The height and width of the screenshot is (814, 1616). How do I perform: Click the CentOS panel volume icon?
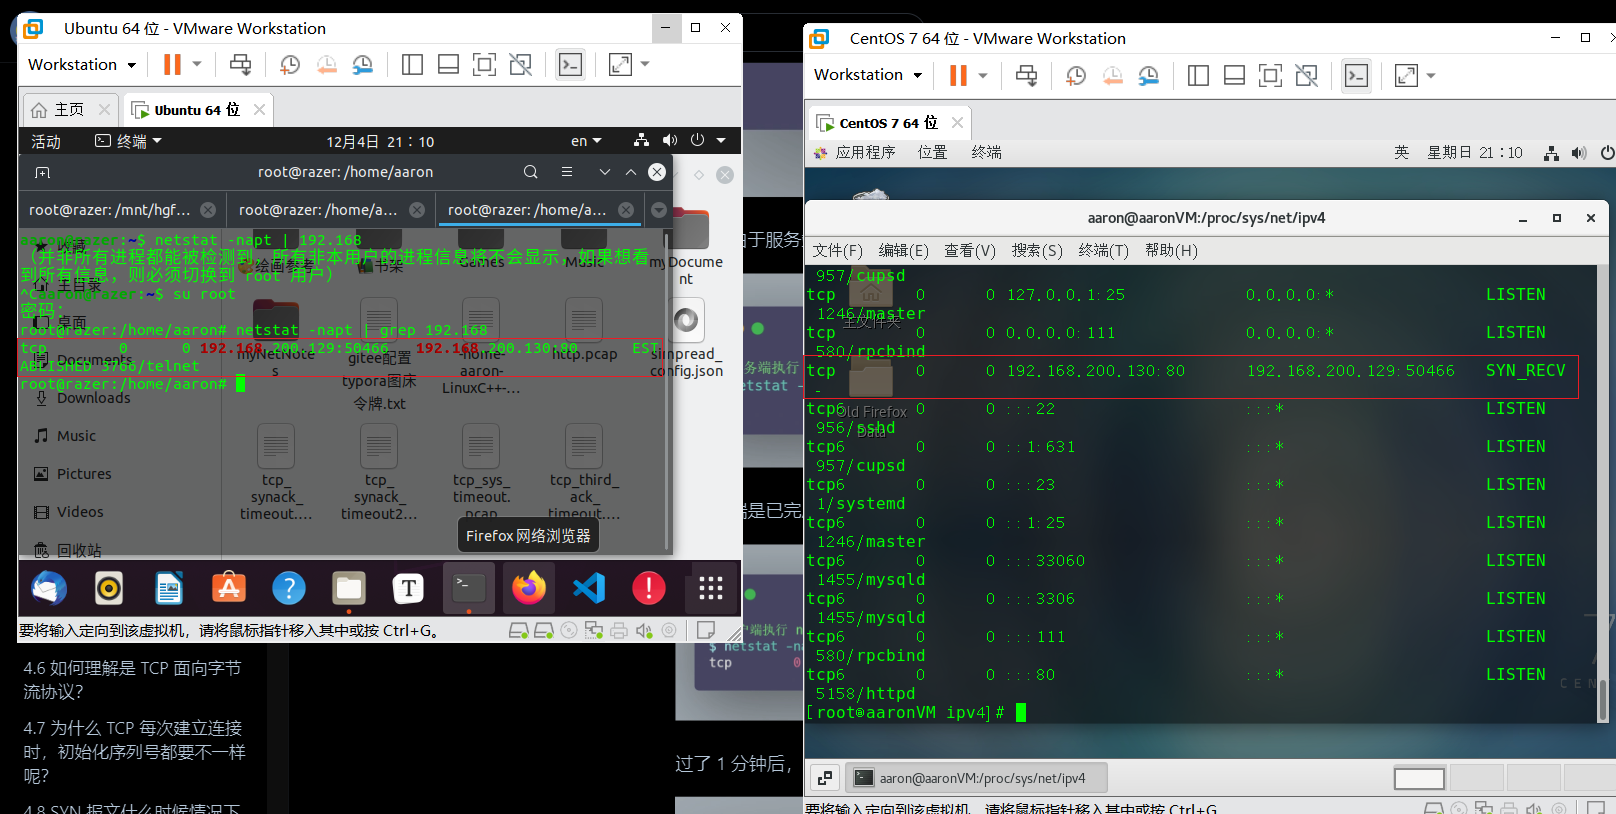point(1579,153)
